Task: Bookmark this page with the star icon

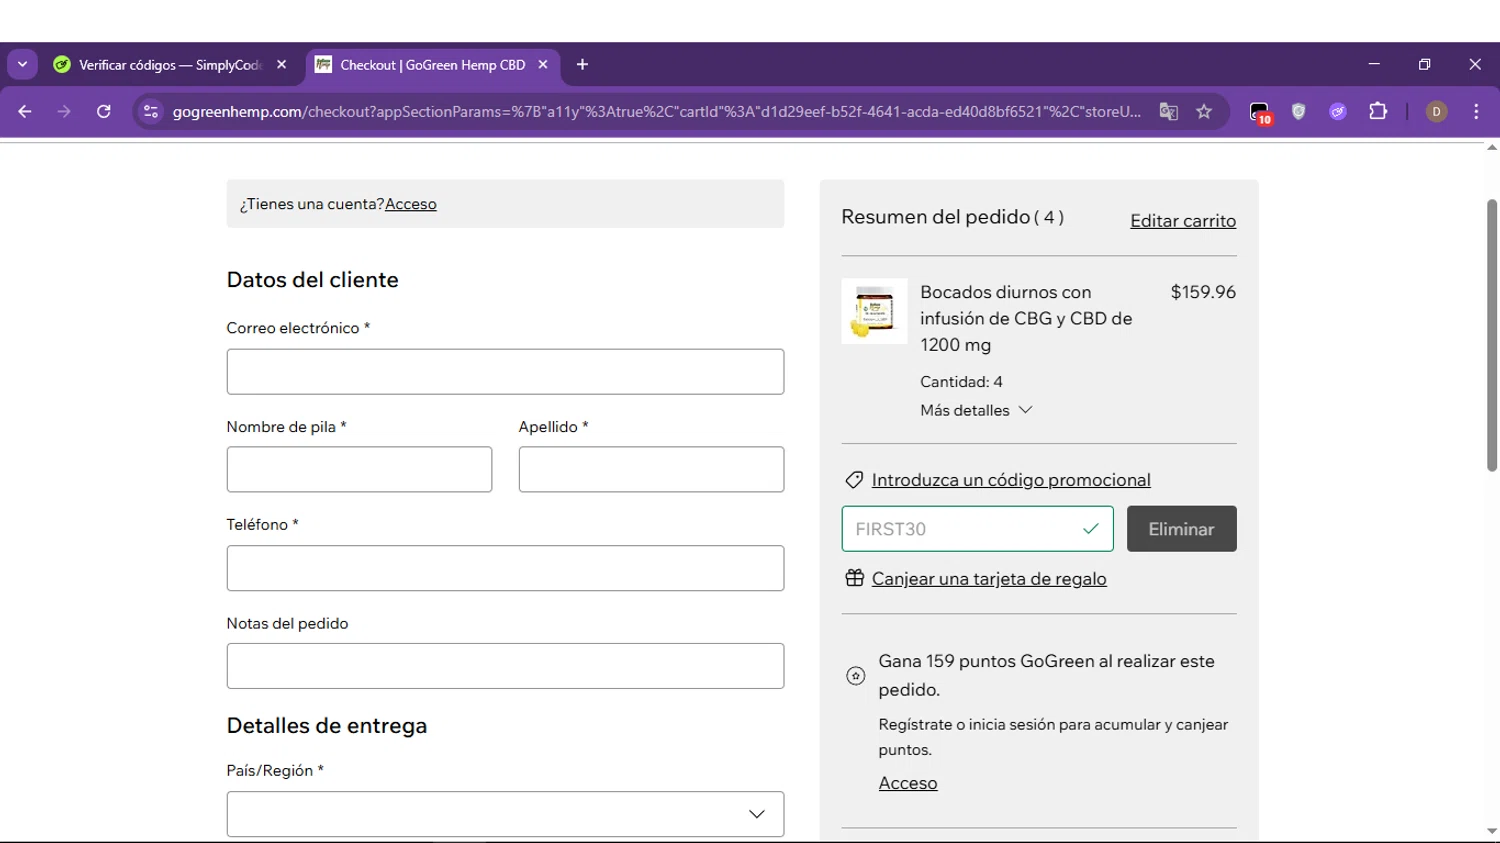Action: click(x=1204, y=111)
